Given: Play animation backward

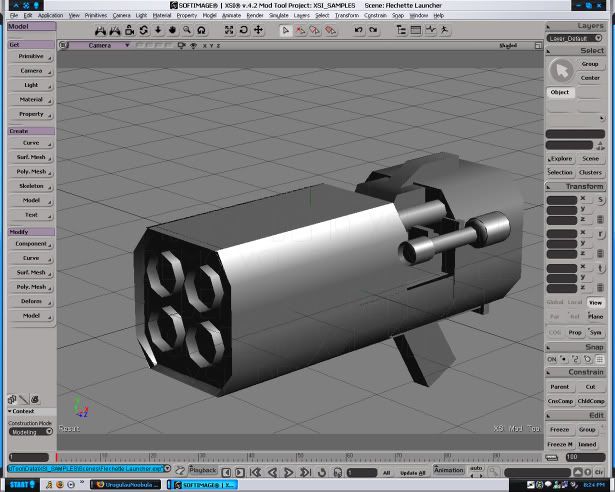Looking at the screenshot, I should pos(273,472).
